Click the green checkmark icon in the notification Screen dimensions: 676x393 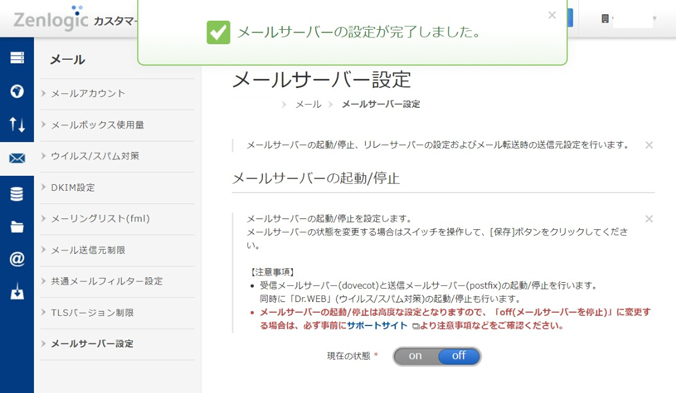[218, 32]
